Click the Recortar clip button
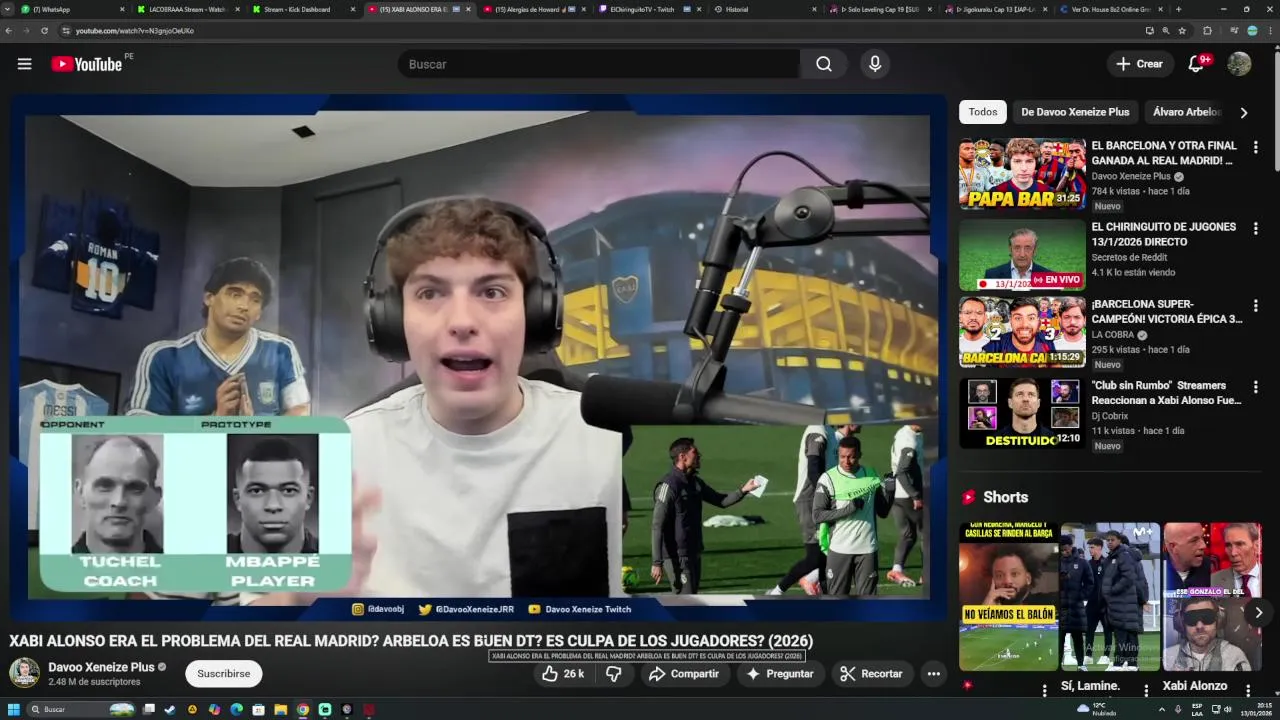This screenshot has height=720, width=1280. pyautogui.click(x=870, y=674)
